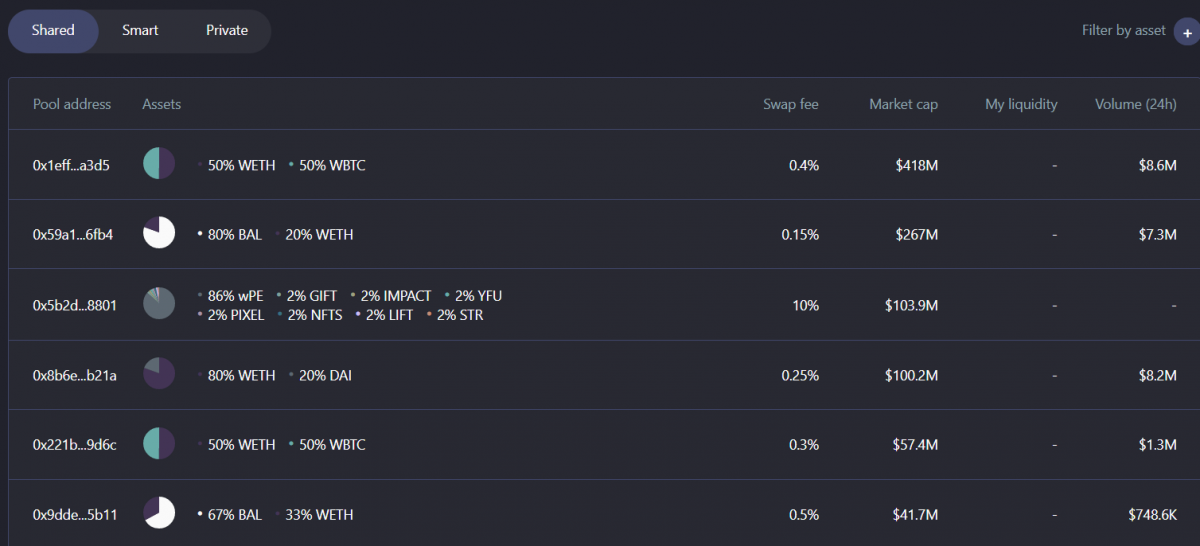Open pool address 0x59a1...6fb4
The height and width of the screenshot is (546, 1200).
click(72, 235)
